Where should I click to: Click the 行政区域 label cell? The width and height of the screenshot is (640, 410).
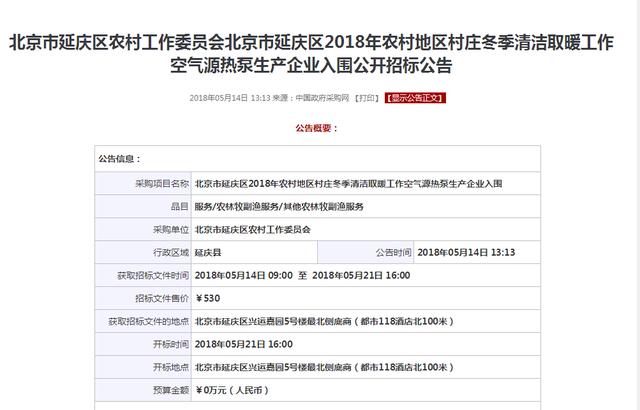click(x=143, y=252)
